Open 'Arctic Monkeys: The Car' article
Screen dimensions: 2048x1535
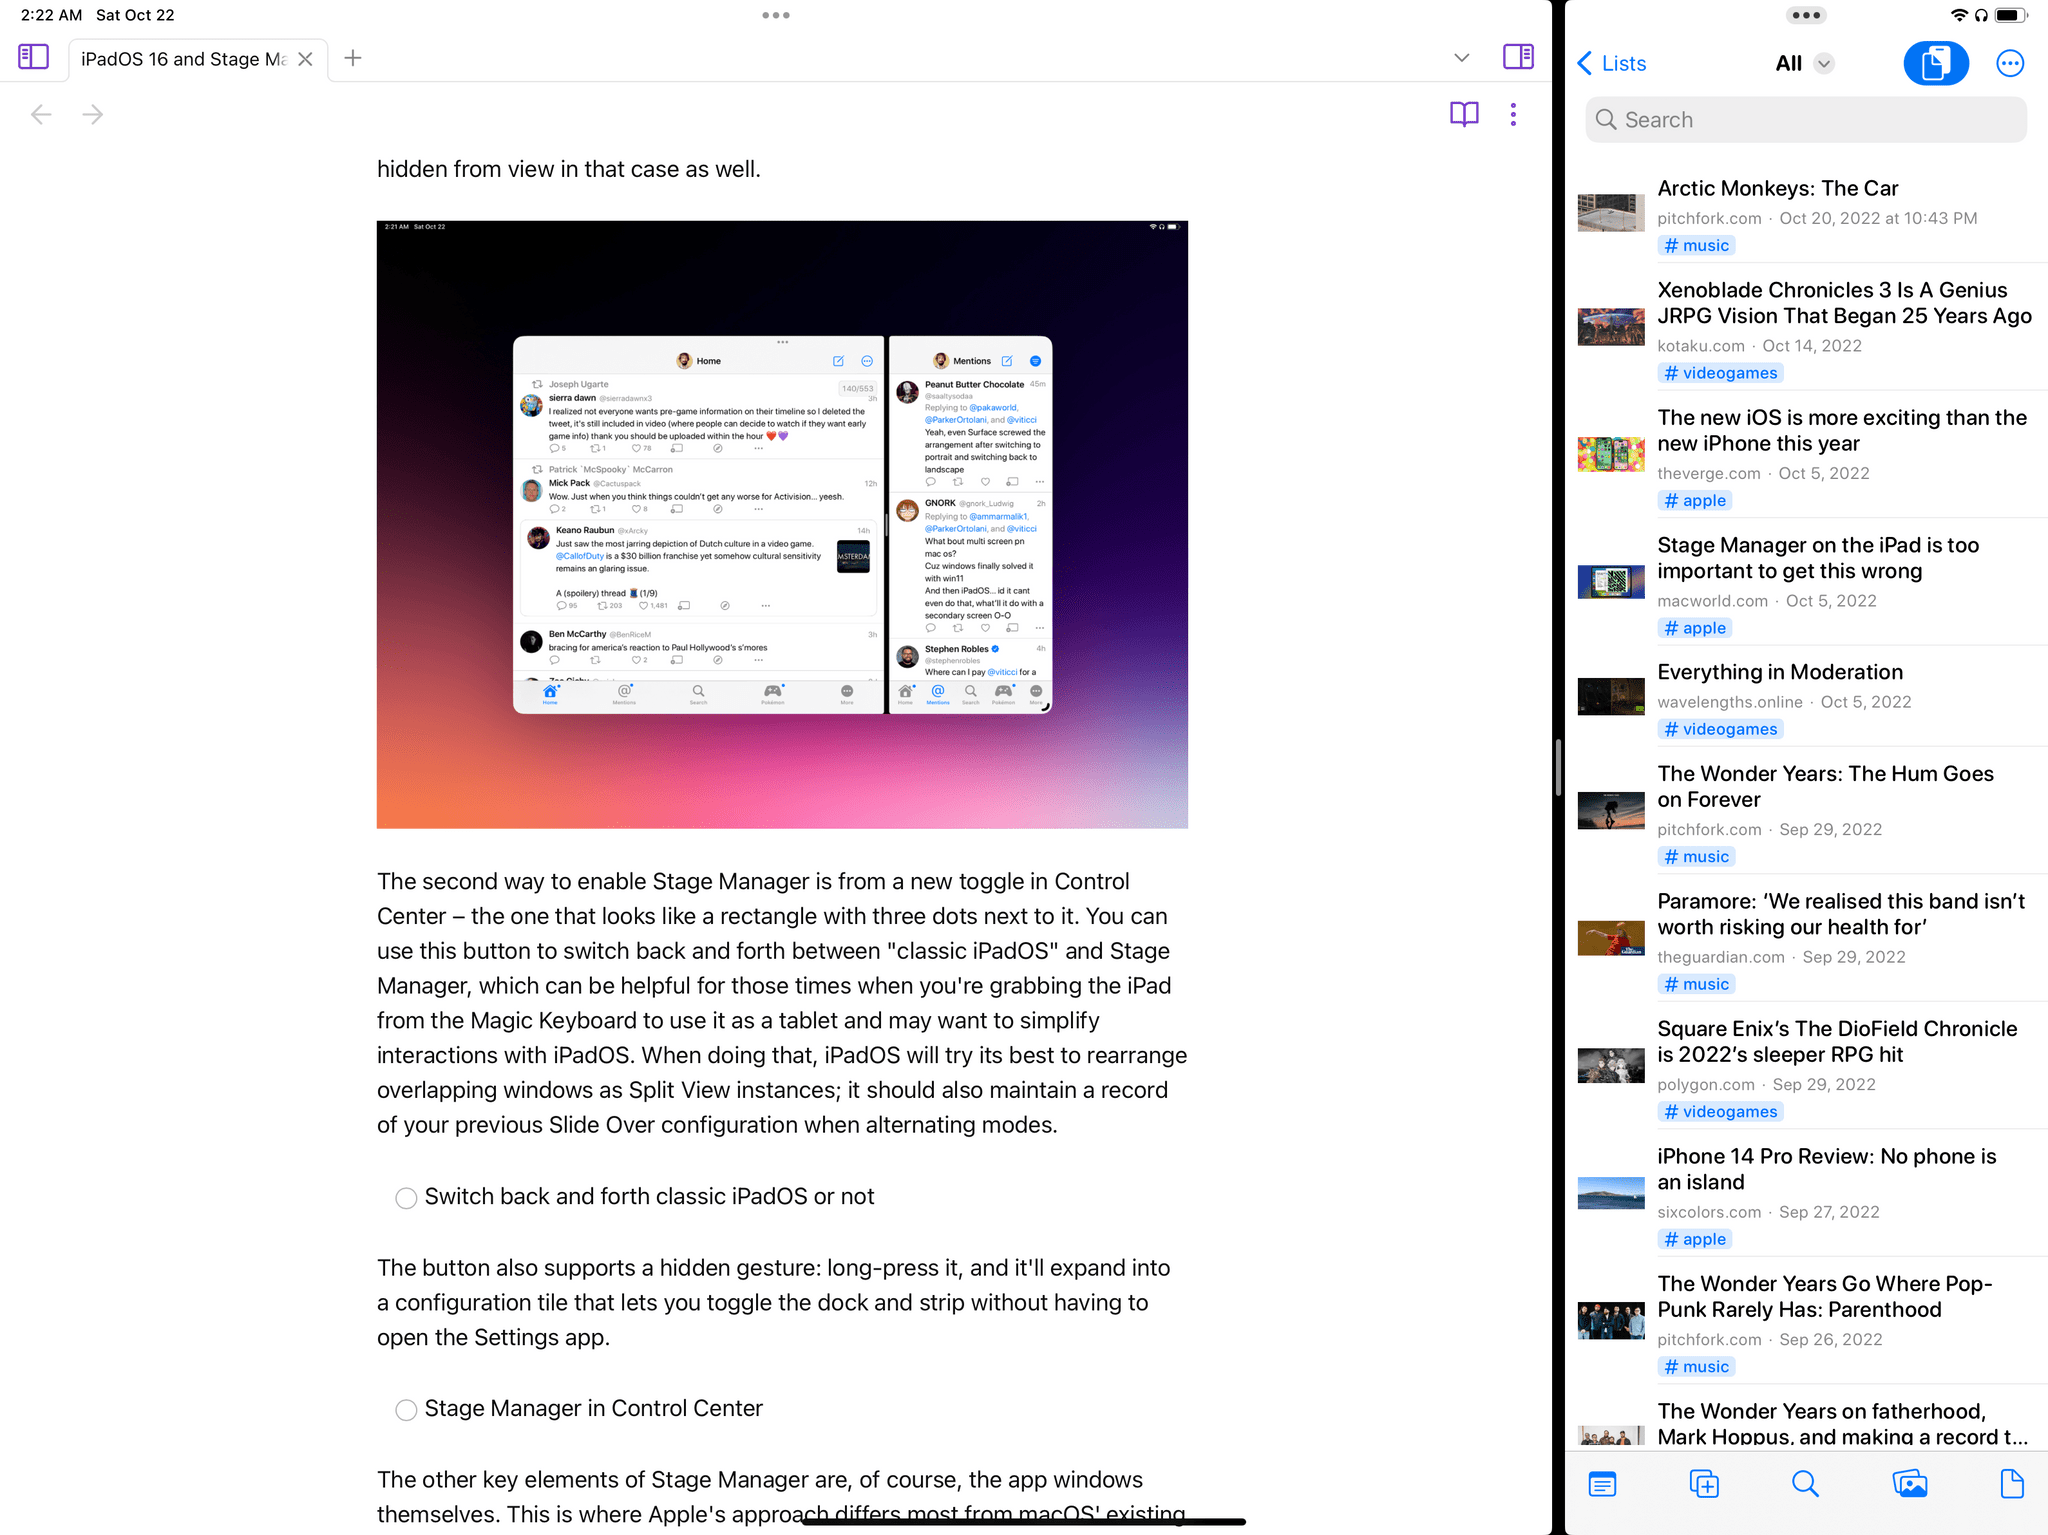1777,189
